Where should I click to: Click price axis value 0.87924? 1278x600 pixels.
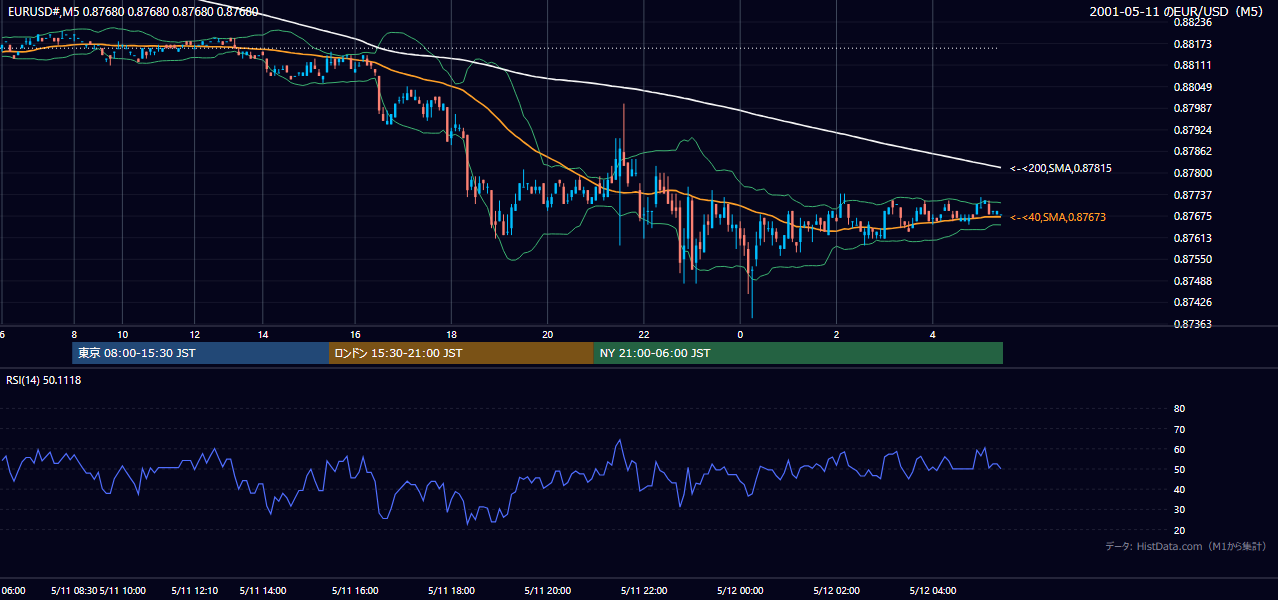(1191, 130)
